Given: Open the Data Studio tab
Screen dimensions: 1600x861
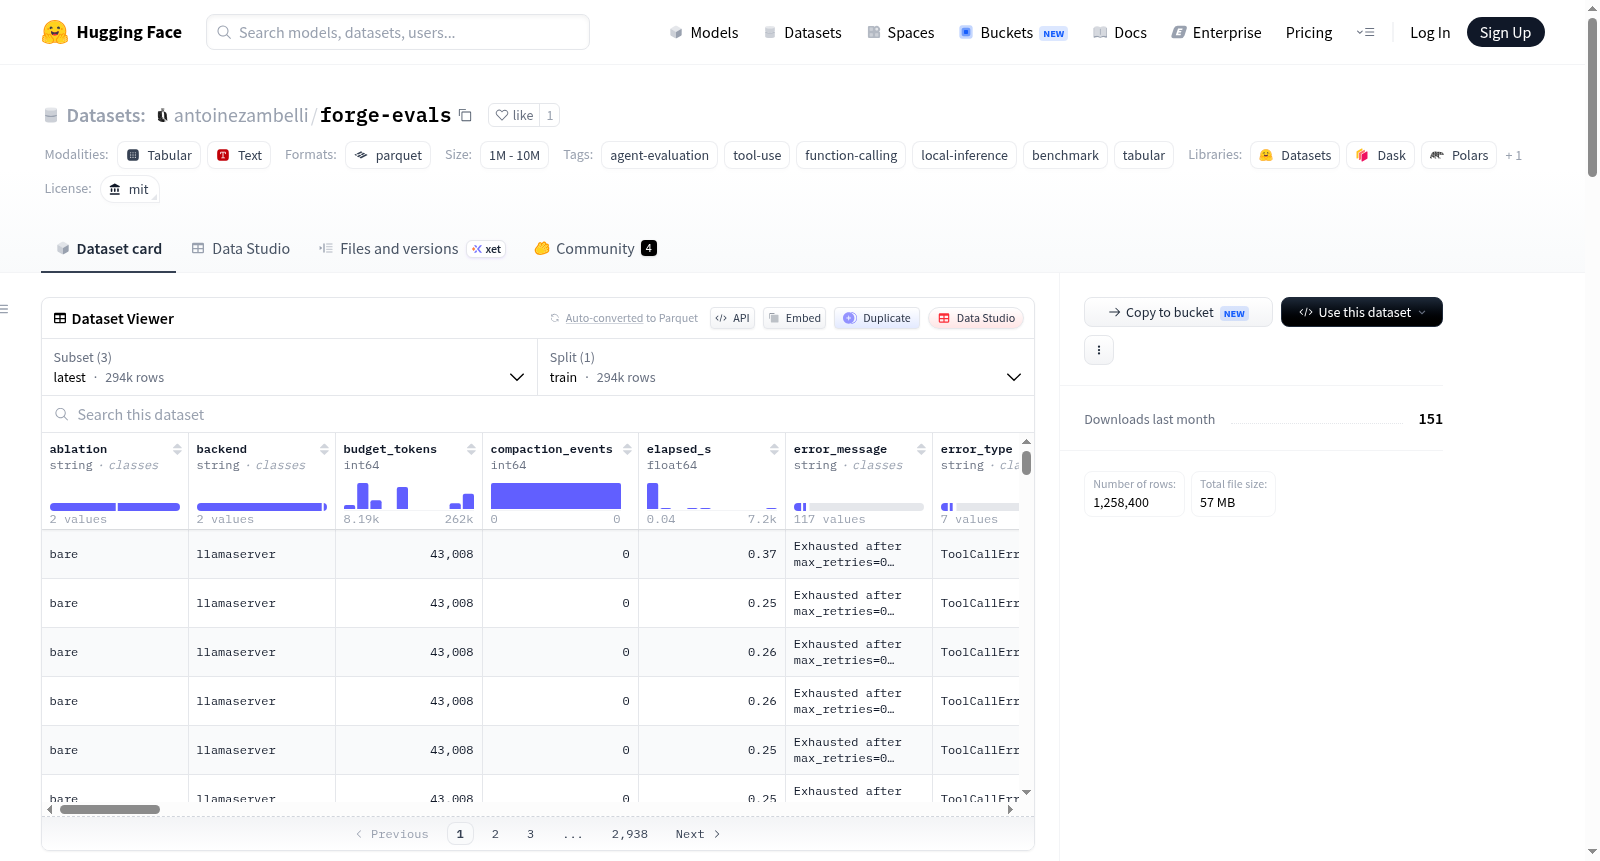Looking at the screenshot, I should tap(241, 249).
